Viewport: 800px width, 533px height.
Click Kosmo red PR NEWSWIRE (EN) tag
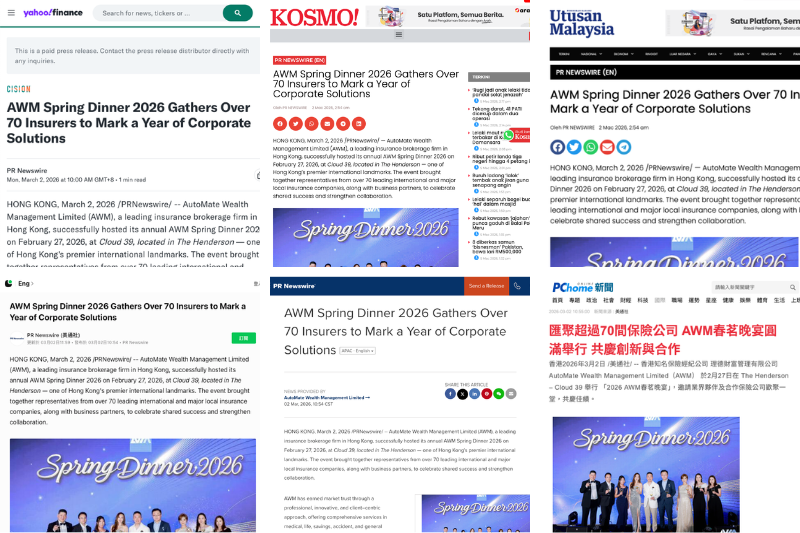pos(299,60)
